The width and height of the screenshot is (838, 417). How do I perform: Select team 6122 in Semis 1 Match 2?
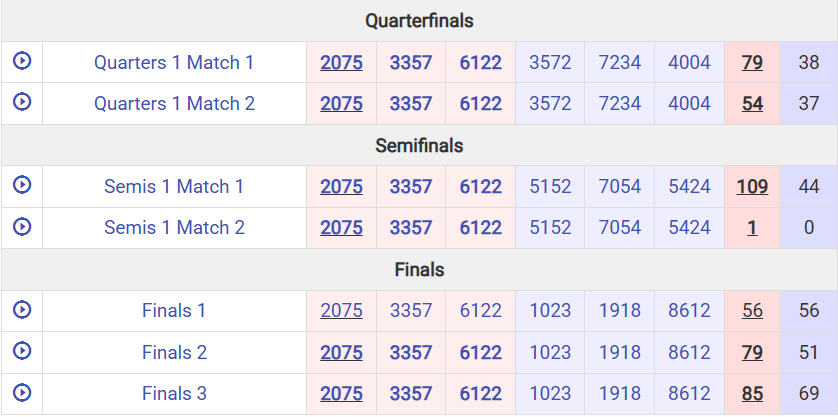480,228
